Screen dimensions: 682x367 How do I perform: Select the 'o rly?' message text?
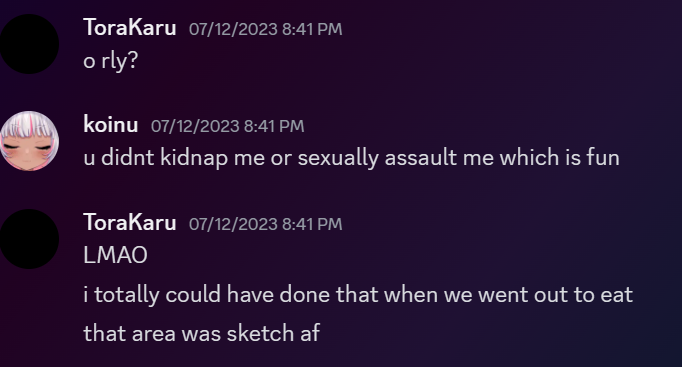click(x=110, y=60)
